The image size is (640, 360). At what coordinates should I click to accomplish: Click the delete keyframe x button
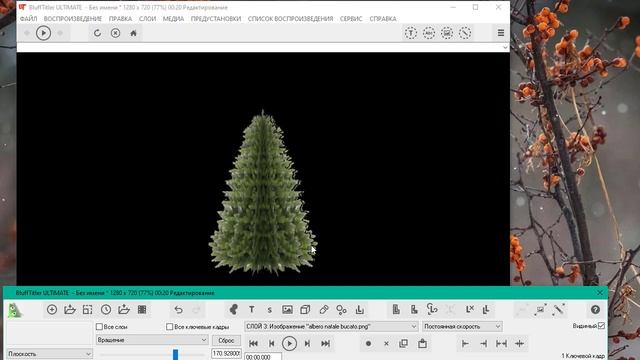tap(386, 344)
